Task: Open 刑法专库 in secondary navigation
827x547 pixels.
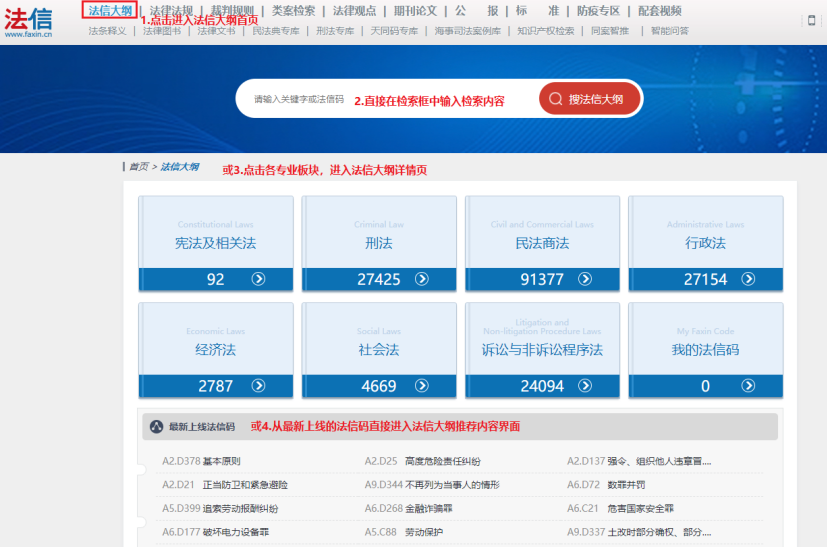Action: 335,31
